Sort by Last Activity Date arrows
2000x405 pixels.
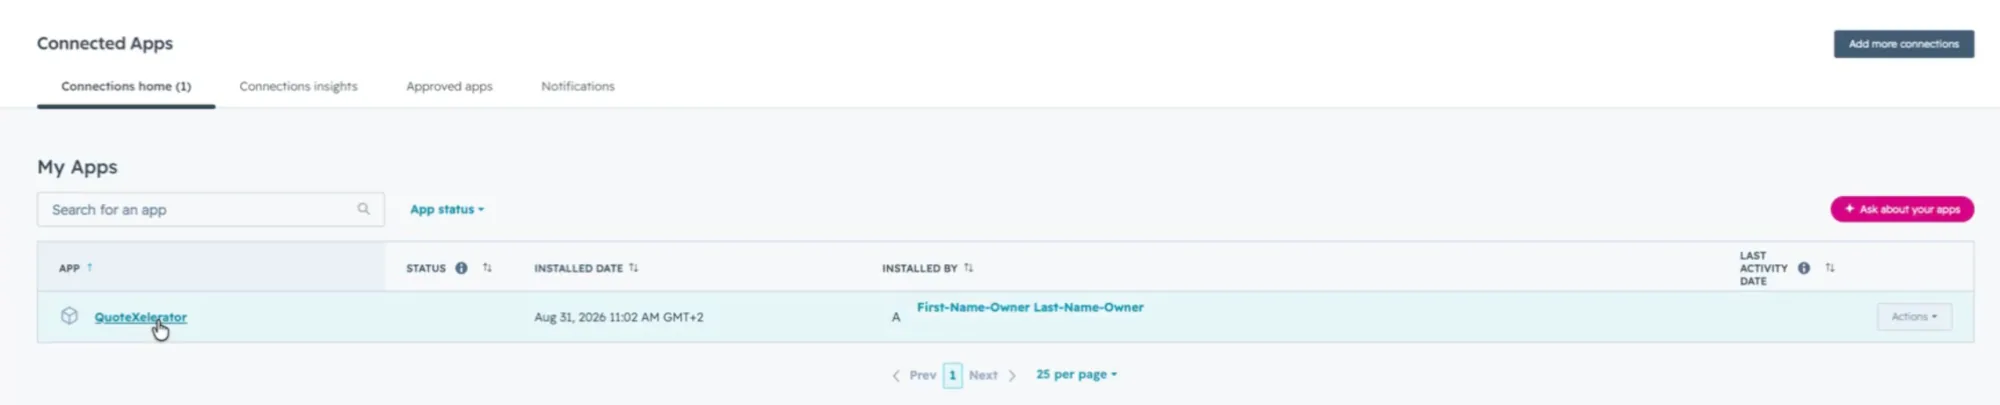pyautogui.click(x=1829, y=268)
